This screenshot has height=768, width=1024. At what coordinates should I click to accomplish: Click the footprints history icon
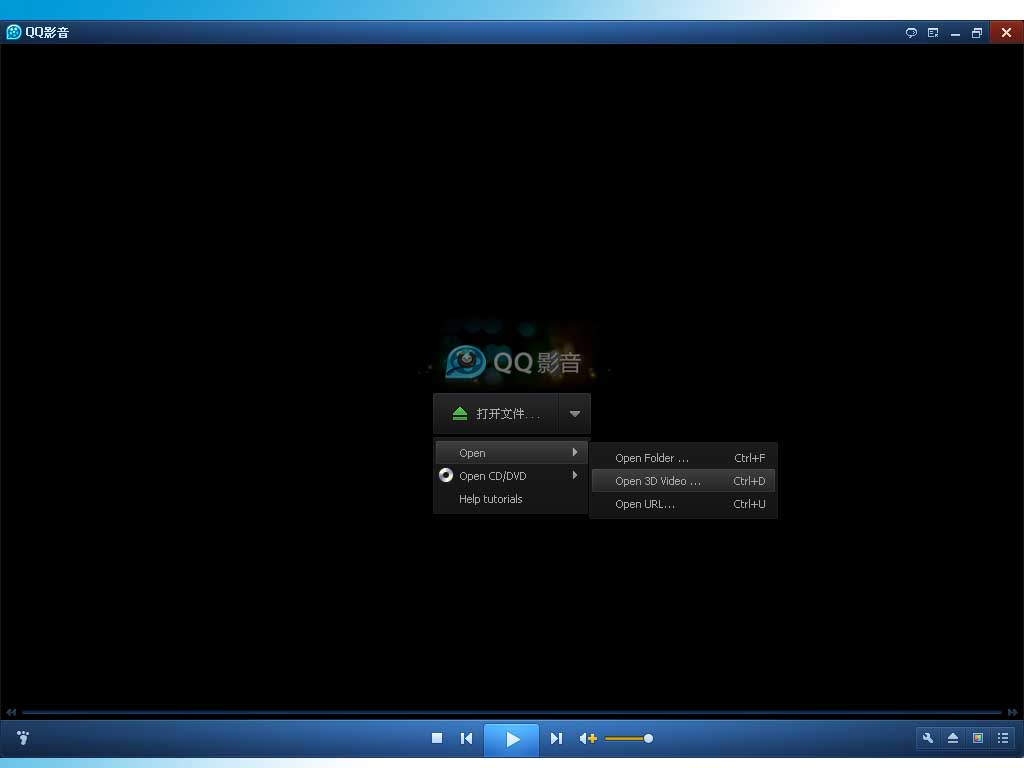[23, 738]
